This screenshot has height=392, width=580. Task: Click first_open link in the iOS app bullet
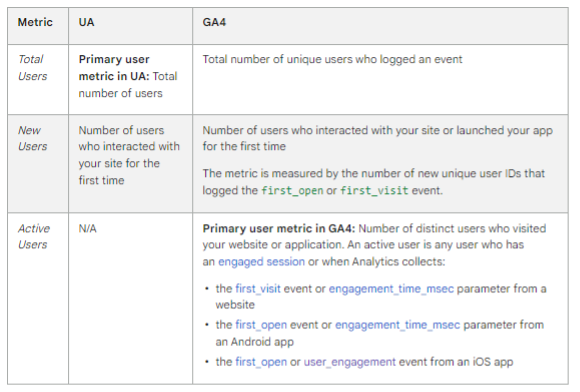click(261, 362)
